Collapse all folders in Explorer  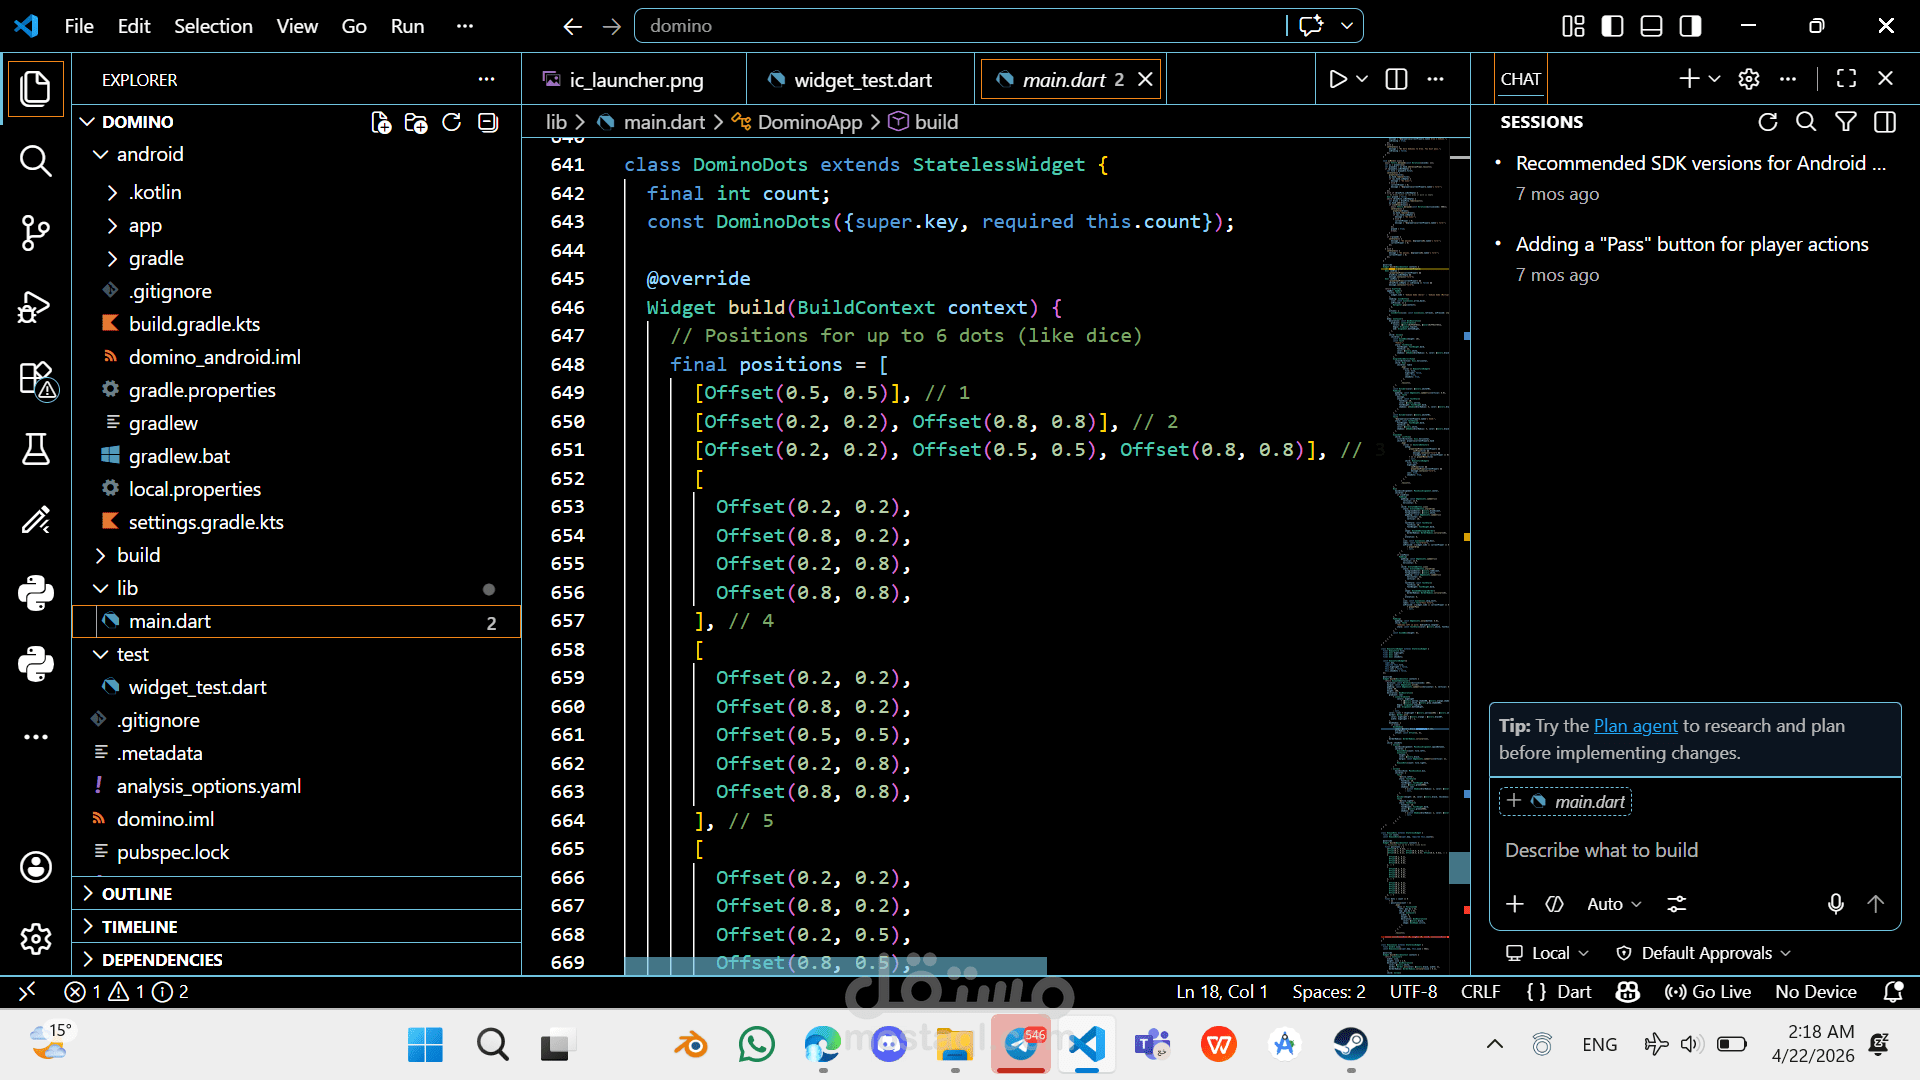[488, 122]
